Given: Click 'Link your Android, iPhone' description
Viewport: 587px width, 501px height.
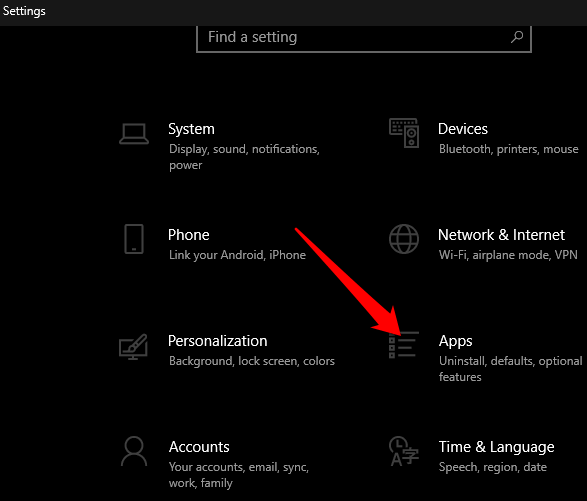Looking at the screenshot, I should pos(237,255).
